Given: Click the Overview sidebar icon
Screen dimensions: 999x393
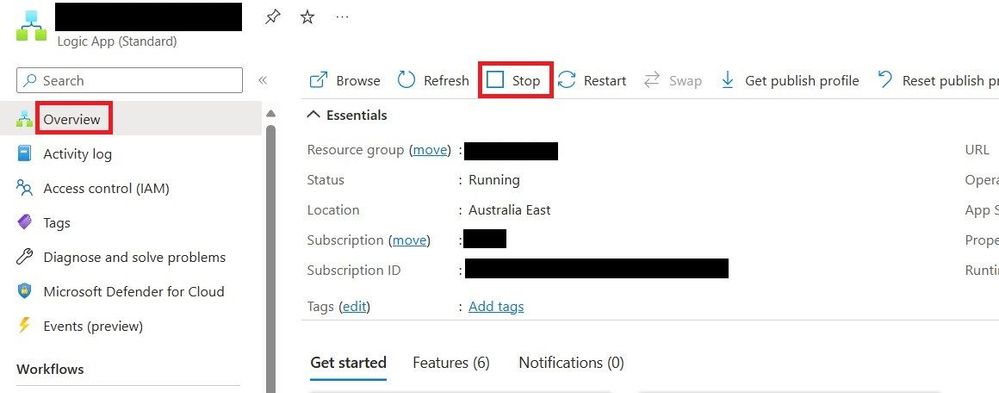Looking at the screenshot, I should click(24, 119).
